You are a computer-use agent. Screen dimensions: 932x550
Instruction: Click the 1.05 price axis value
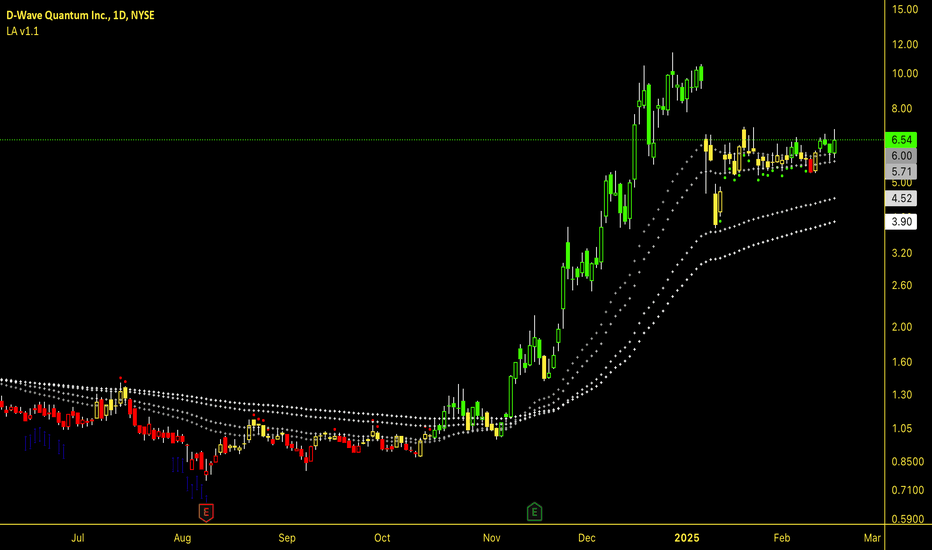click(x=901, y=429)
